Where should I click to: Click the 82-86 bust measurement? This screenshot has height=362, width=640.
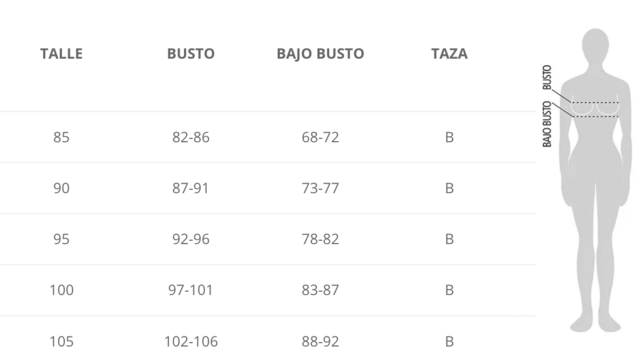tap(191, 137)
